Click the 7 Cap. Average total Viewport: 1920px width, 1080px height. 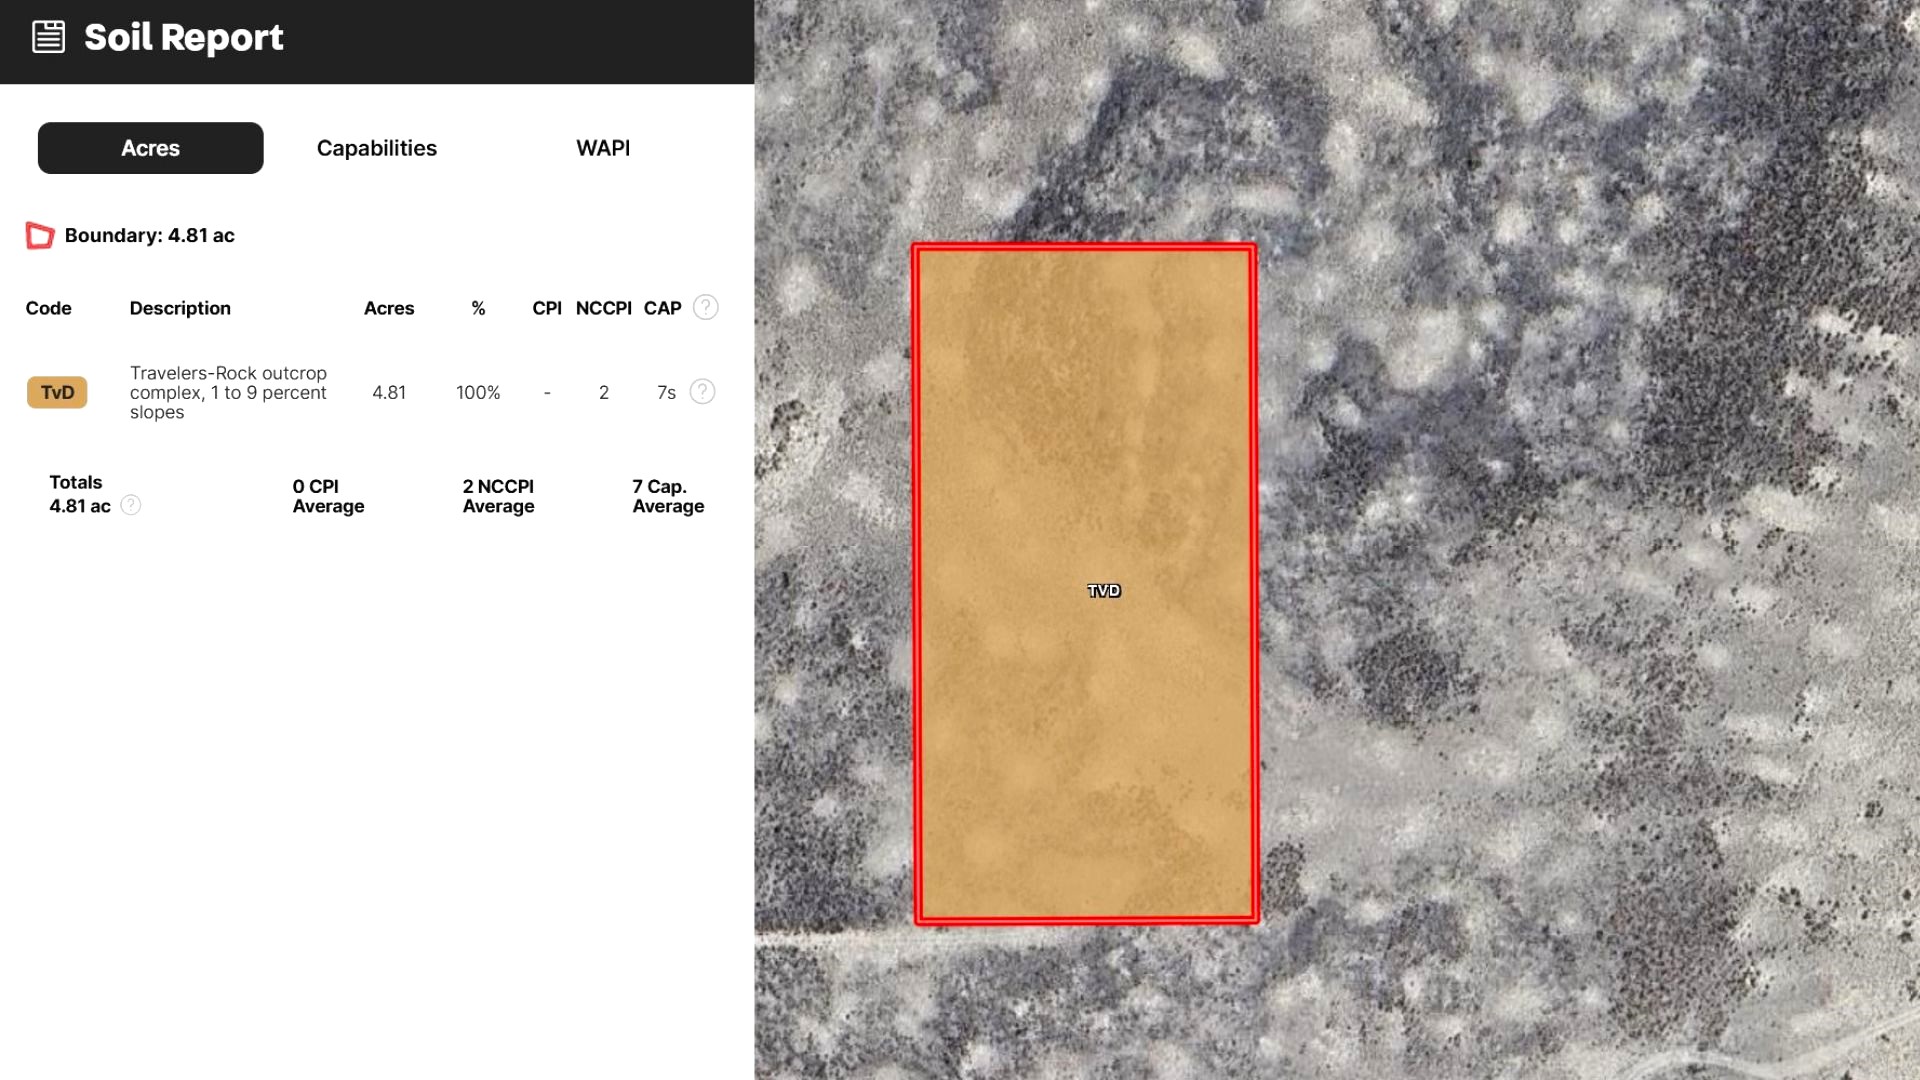(668, 496)
